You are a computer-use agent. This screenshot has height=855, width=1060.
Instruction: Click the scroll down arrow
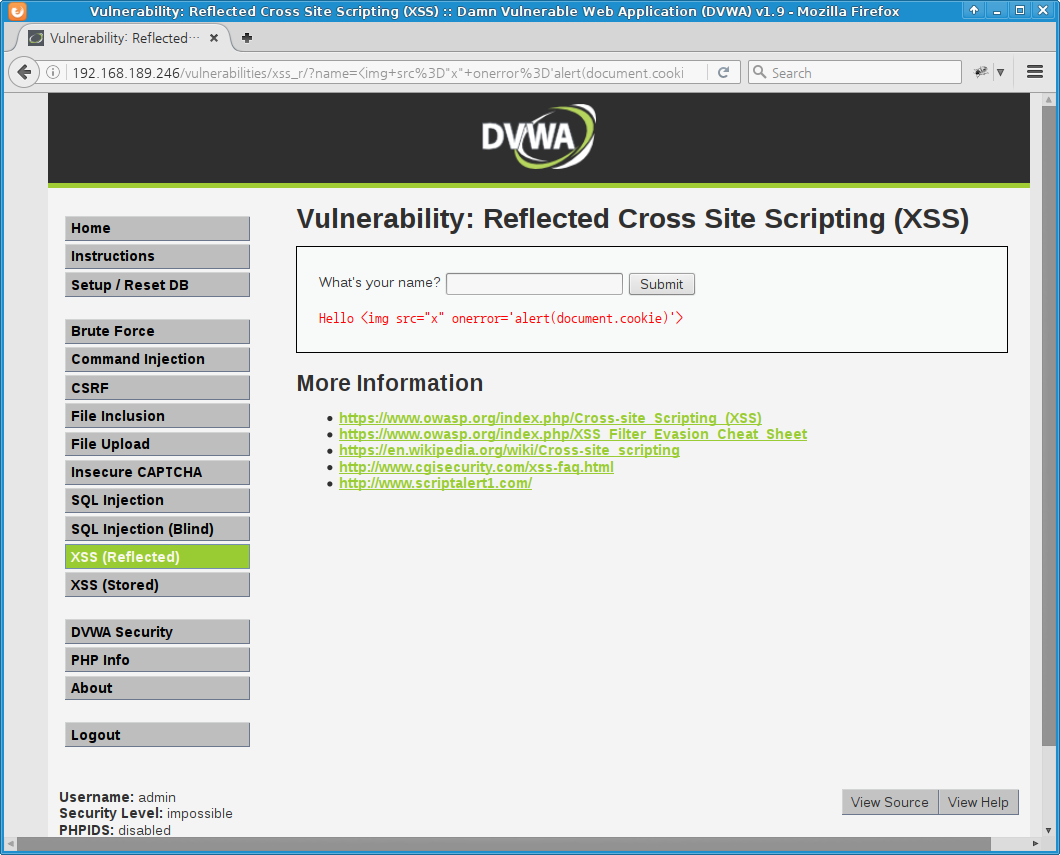pyautogui.click(x=1048, y=830)
